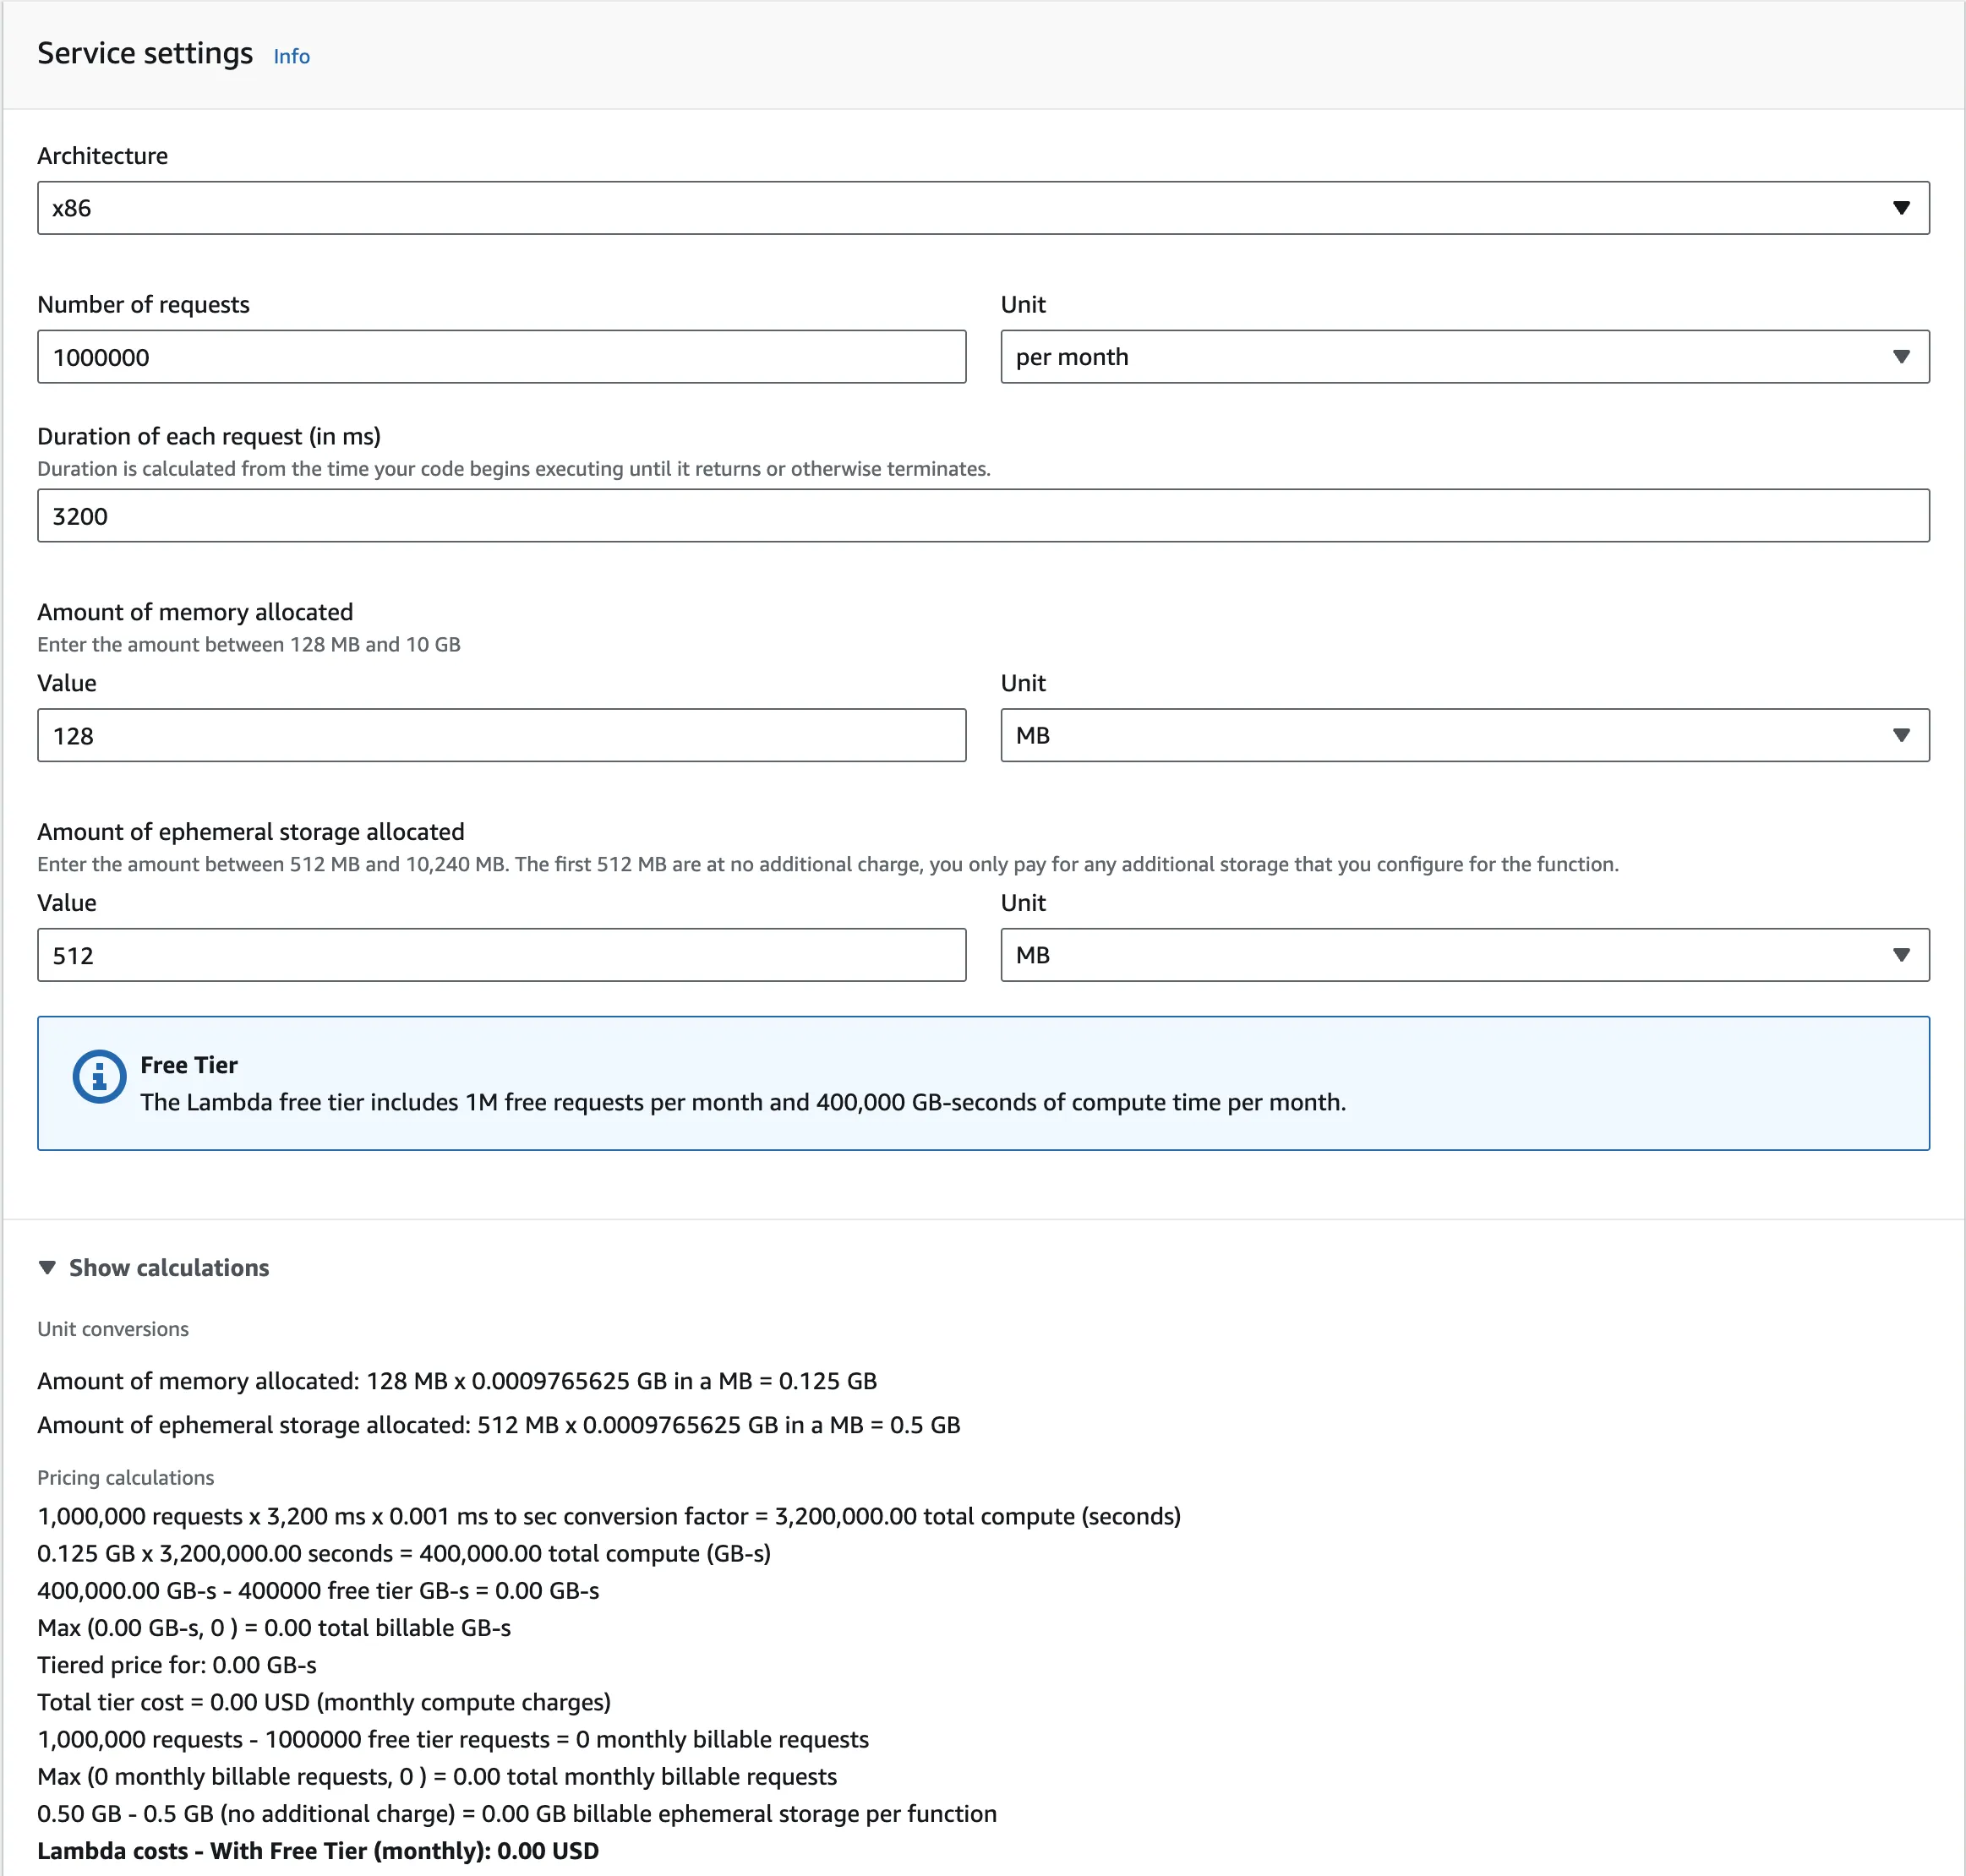
Task: Click the Info link beside Service settings
Action: pyautogui.click(x=291, y=56)
